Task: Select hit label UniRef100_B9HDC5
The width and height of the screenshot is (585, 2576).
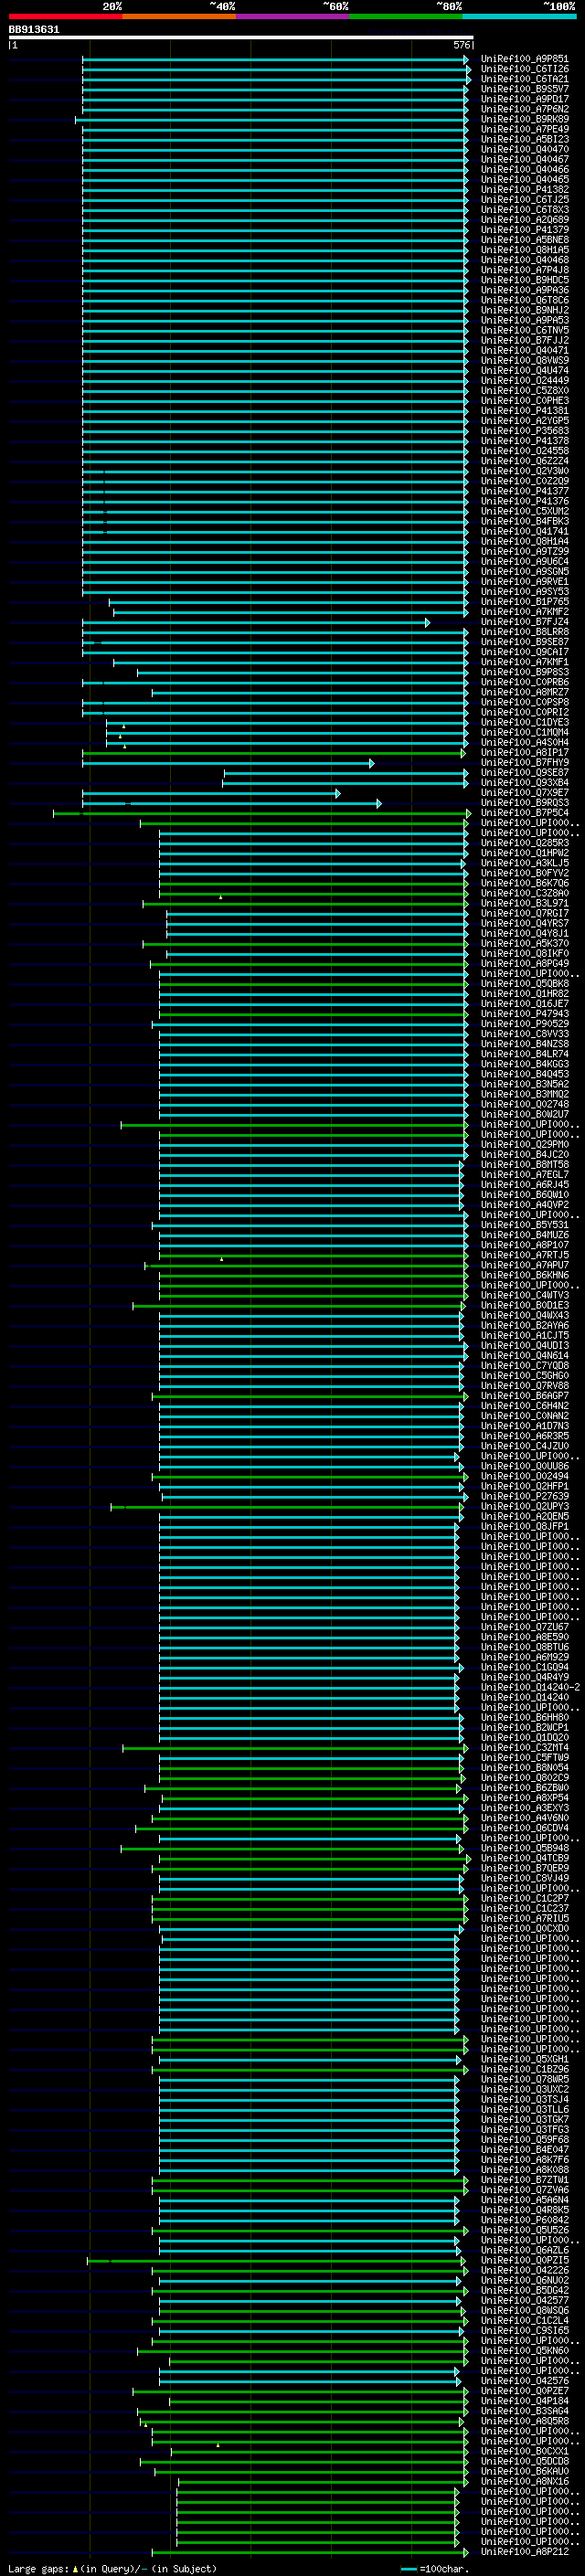Action: tap(524, 280)
